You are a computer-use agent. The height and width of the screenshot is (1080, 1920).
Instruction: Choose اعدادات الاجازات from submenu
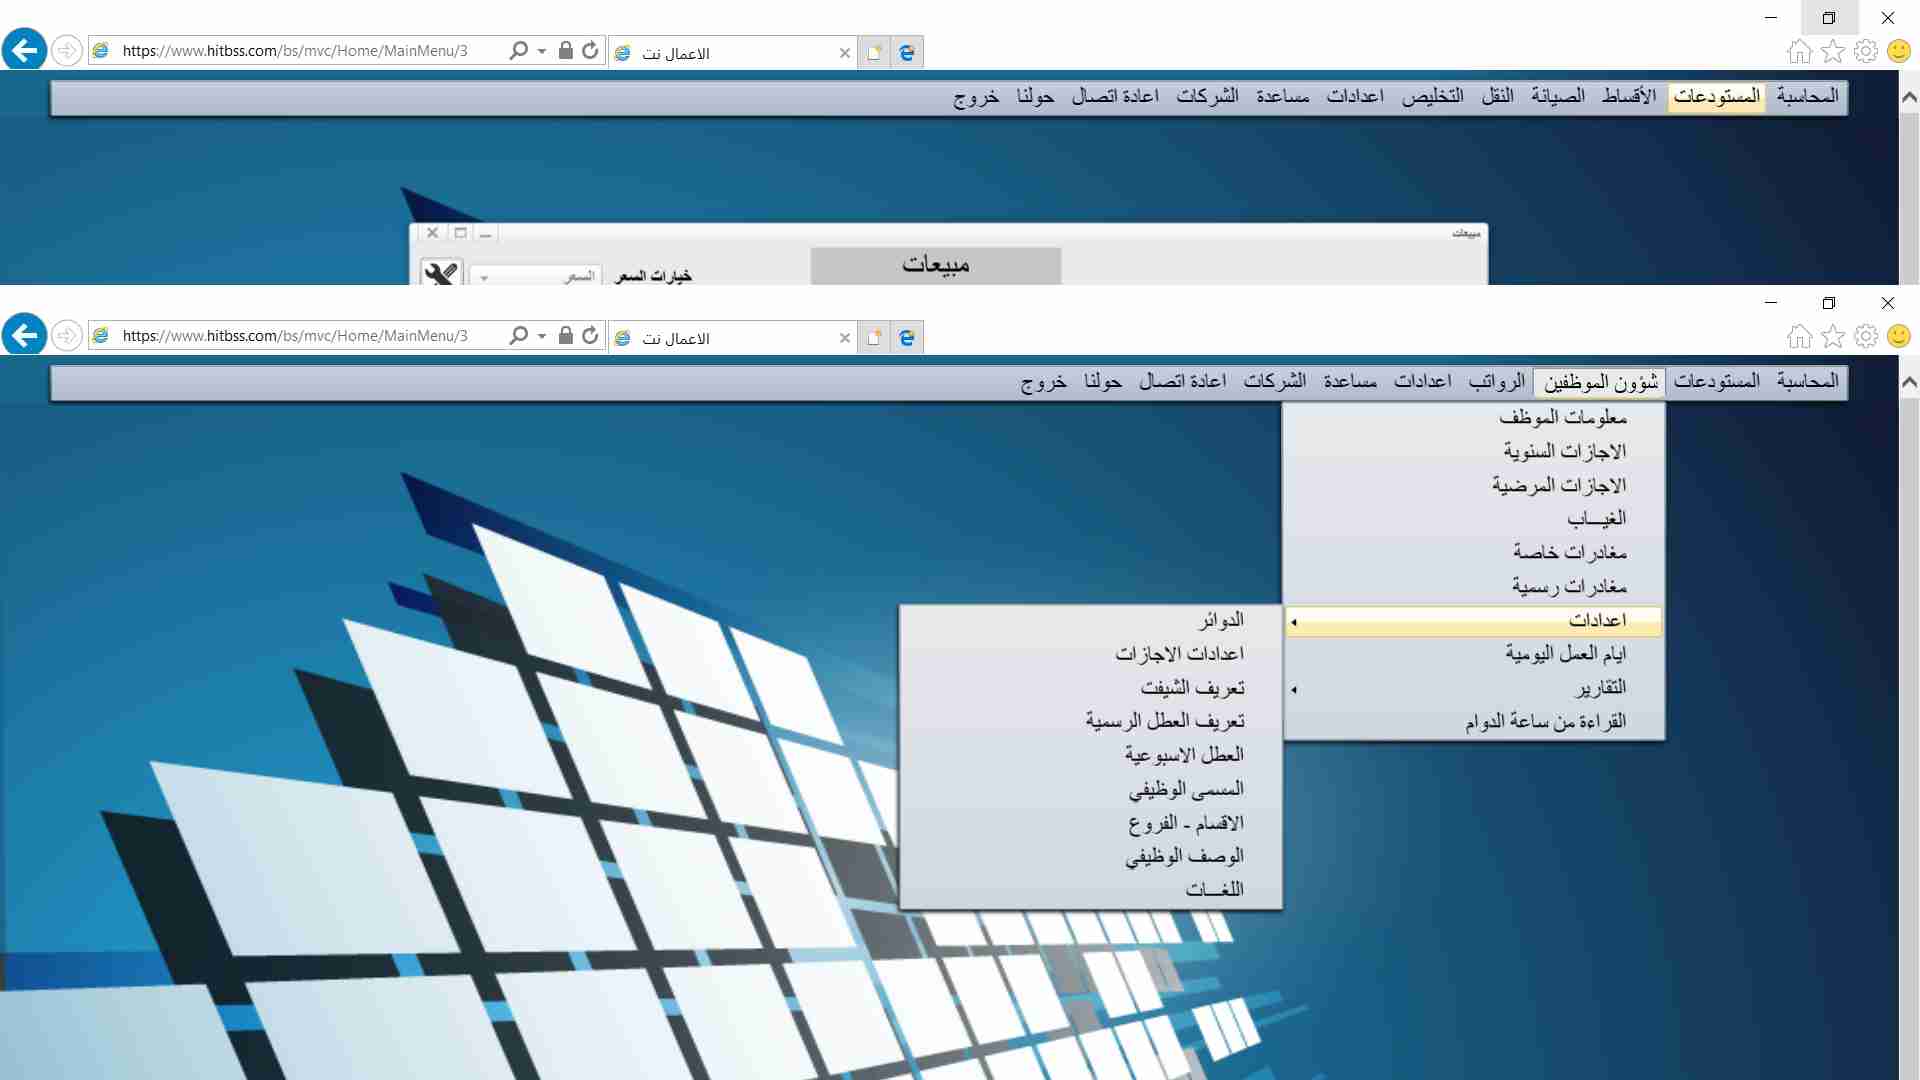click(1091, 654)
